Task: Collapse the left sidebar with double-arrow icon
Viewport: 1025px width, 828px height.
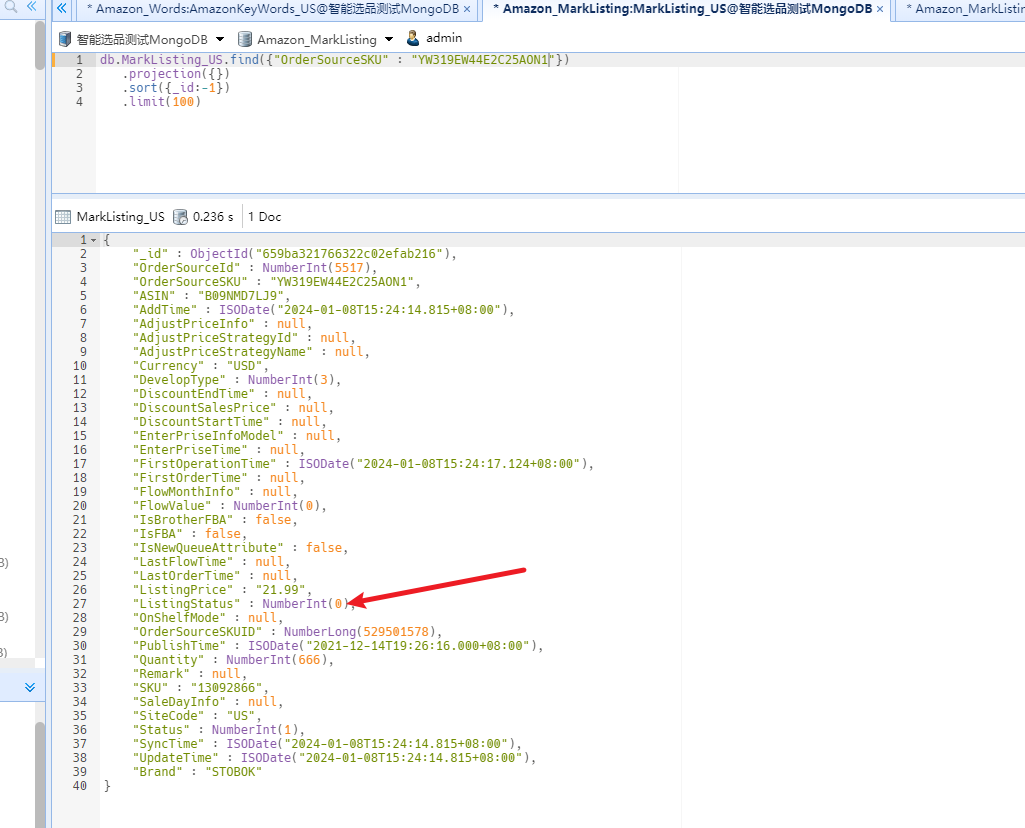Action: tap(31, 7)
